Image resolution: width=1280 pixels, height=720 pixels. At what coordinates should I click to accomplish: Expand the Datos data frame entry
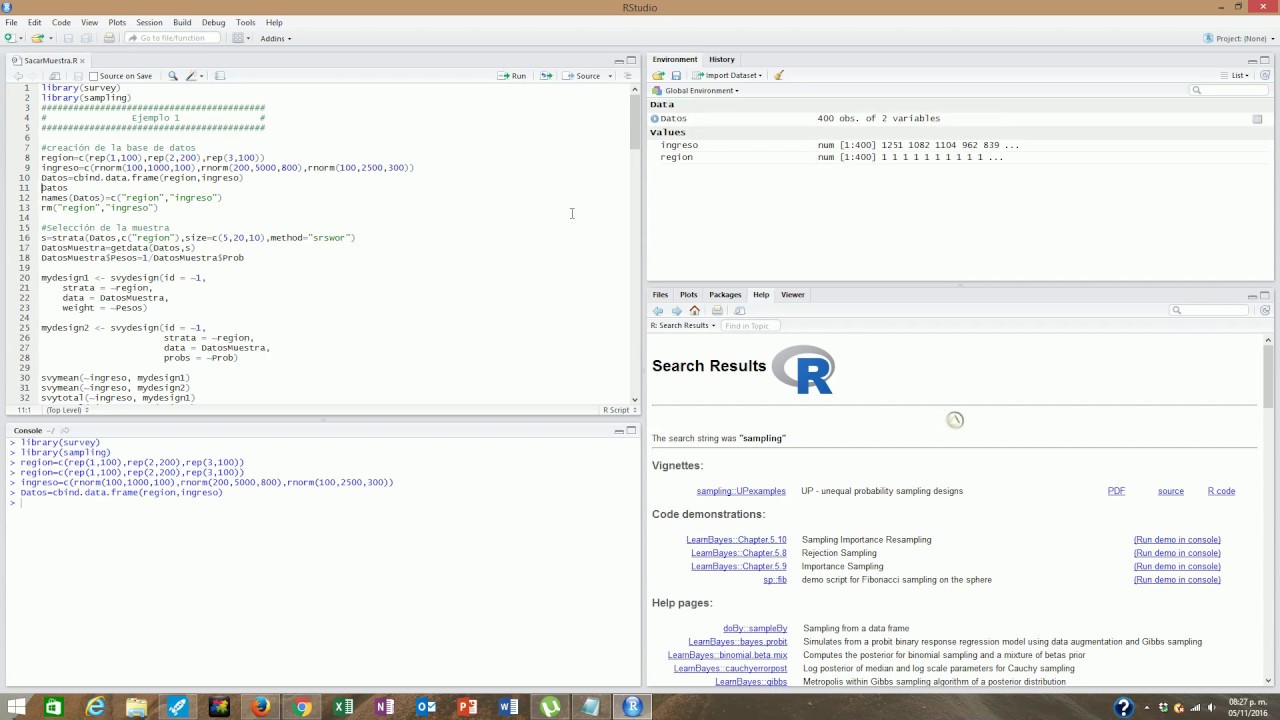pos(655,119)
